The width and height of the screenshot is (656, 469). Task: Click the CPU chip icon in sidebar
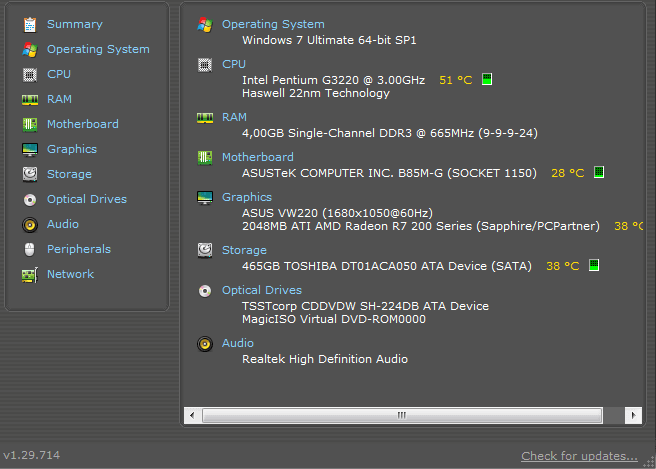pyautogui.click(x=29, y=74)
